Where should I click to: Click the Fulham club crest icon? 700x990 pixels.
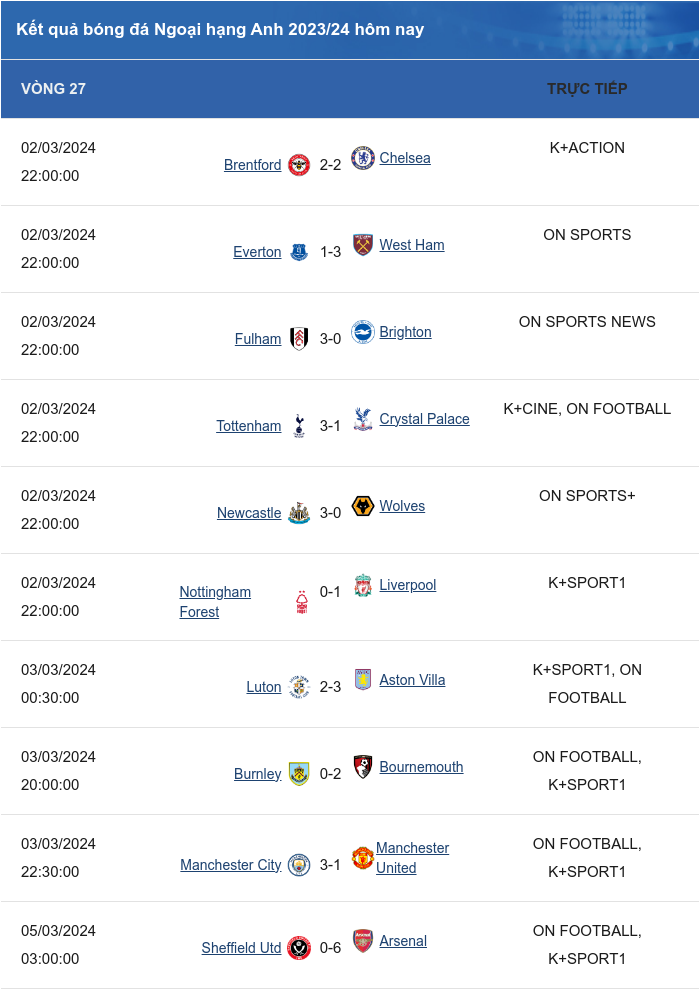point(299,338)
